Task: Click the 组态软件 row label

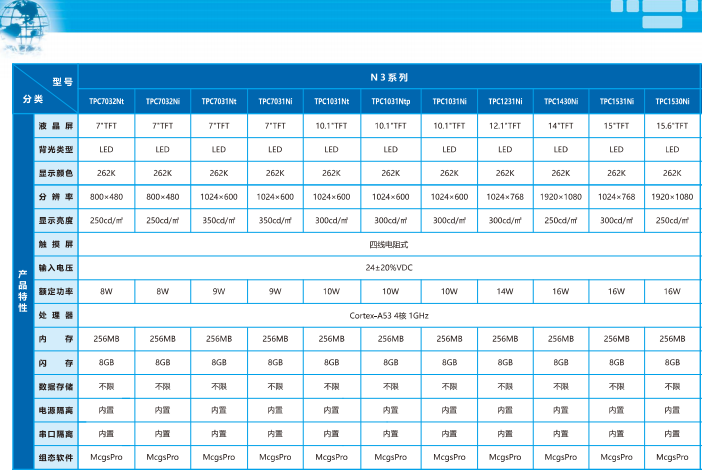Action: pyautogui.click(x=56, y=457)
